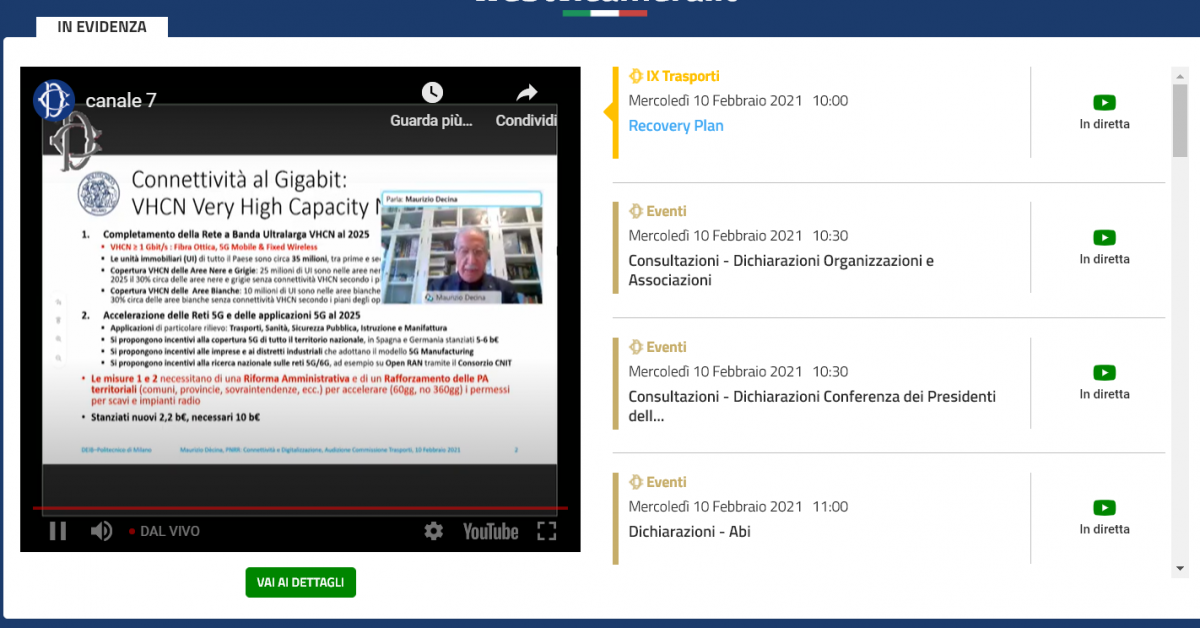This screenshot has width=1200, height=628.
Task: Click the emblem icon beside IX Trasporti
Action: pyautogui.click(x=635, y=76)
